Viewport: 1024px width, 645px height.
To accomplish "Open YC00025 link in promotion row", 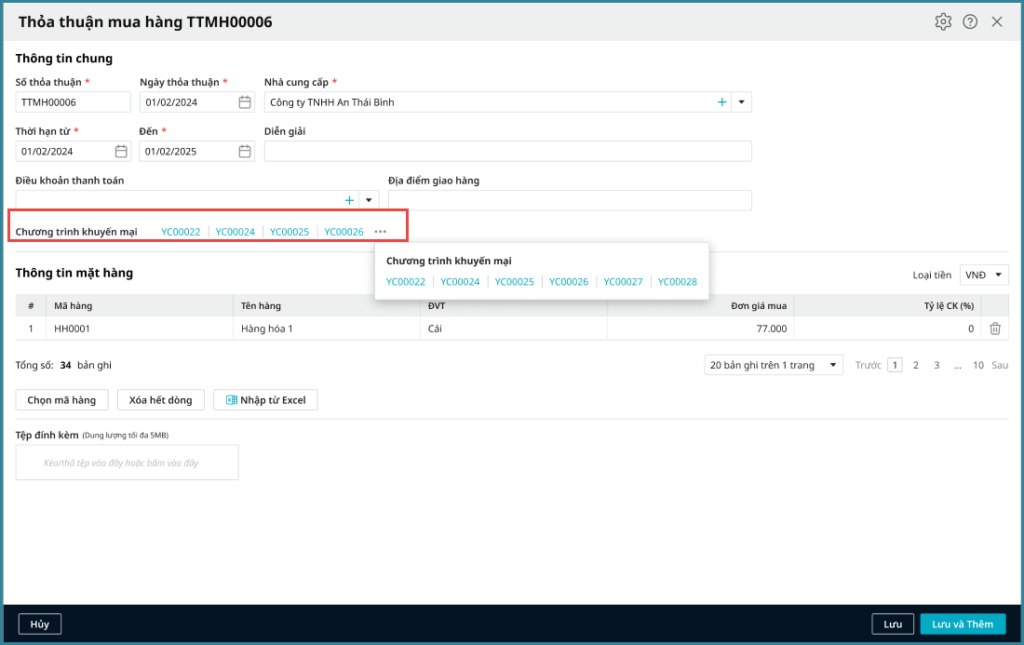I will [x=289, y=232].
